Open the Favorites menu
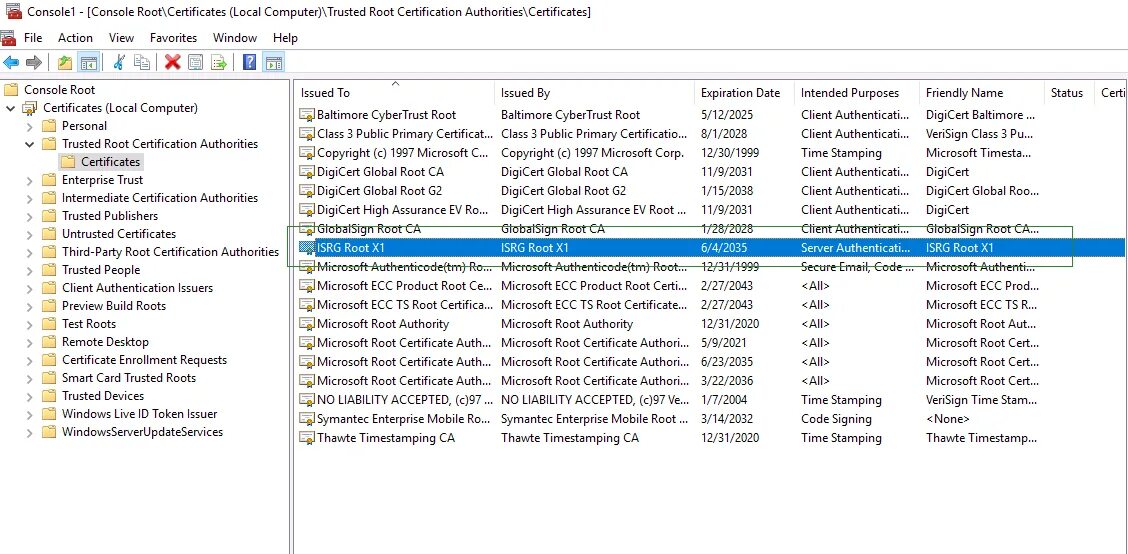 click(173, 37)
